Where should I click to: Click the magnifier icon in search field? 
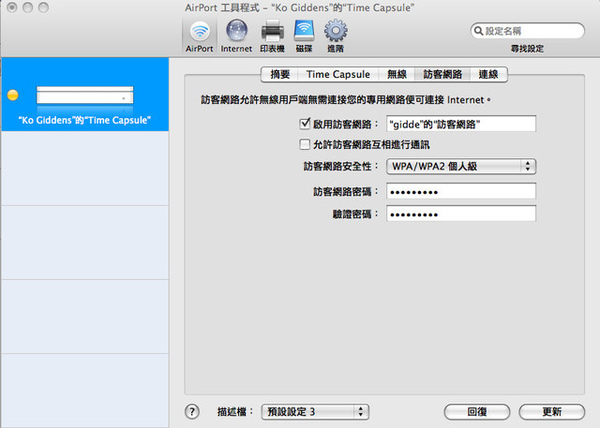tap(478, 31)
